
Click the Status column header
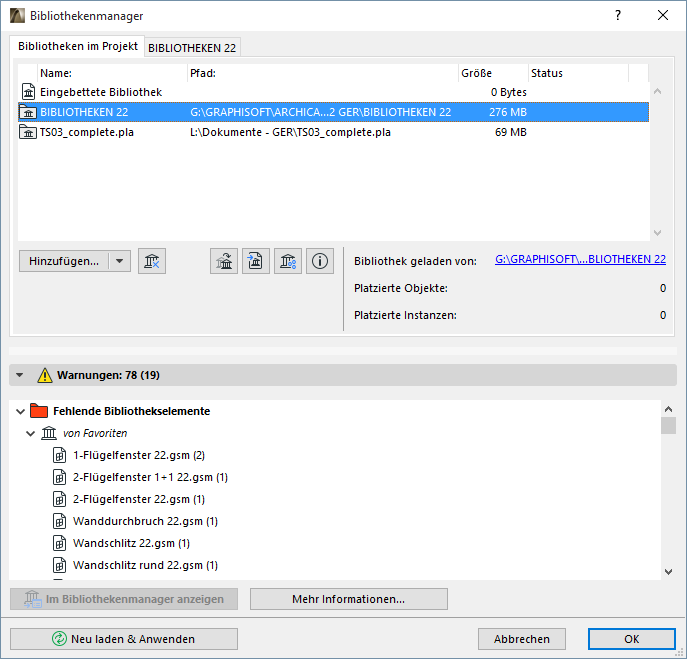(578, 73)
